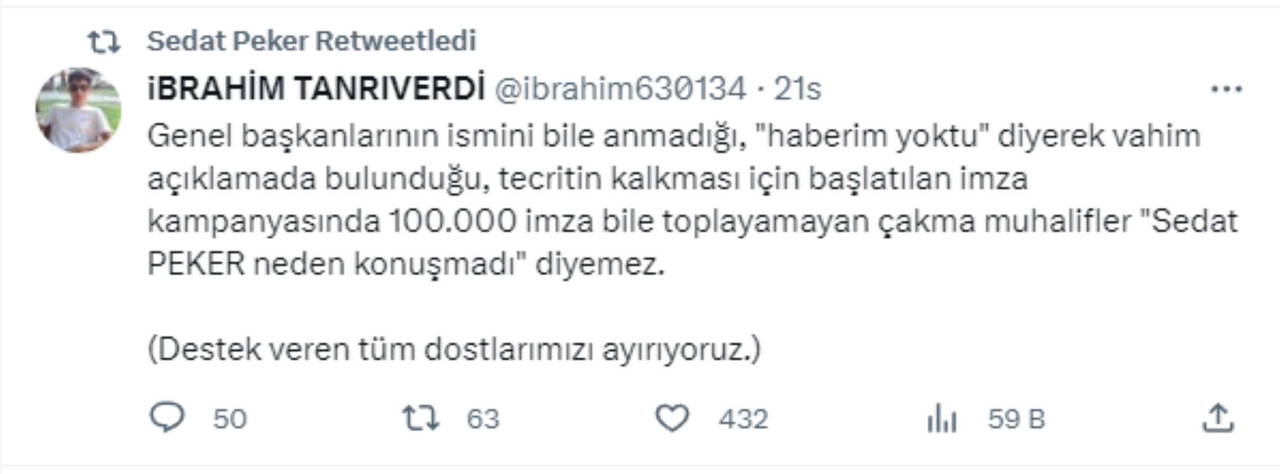Open the view analytics bar-chart icon
Viewport: 1280px width, 474px height.
point(942,419)
